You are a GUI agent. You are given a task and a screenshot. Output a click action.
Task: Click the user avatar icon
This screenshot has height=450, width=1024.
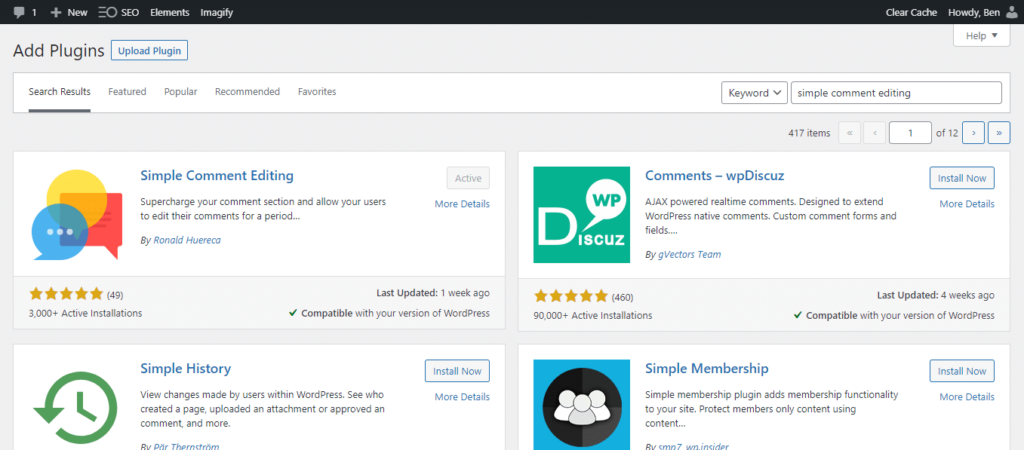pos(1013,12)
